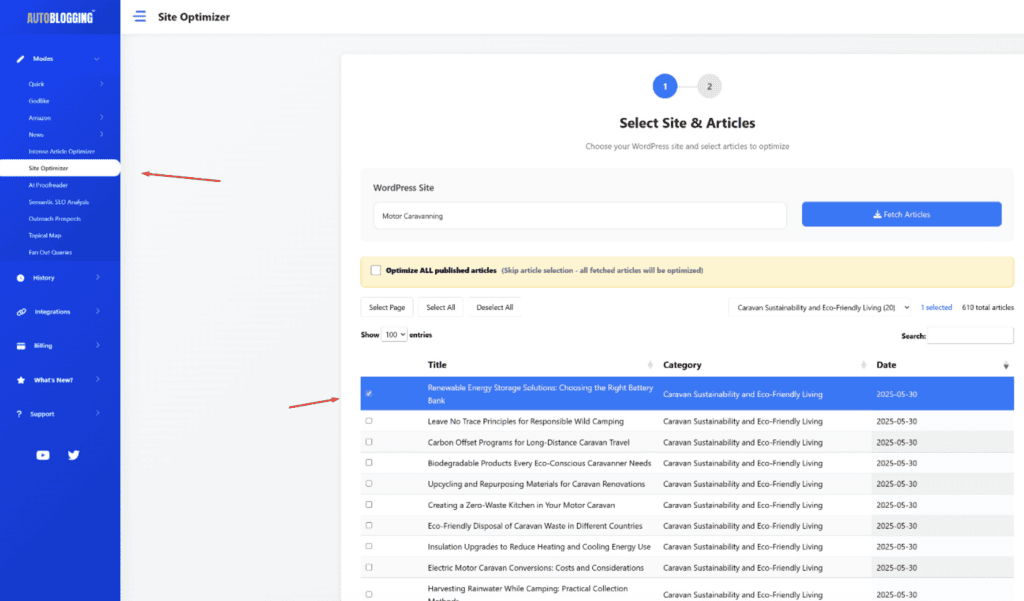
Task: Click the What's New star icon
Action: coord(21,380)
